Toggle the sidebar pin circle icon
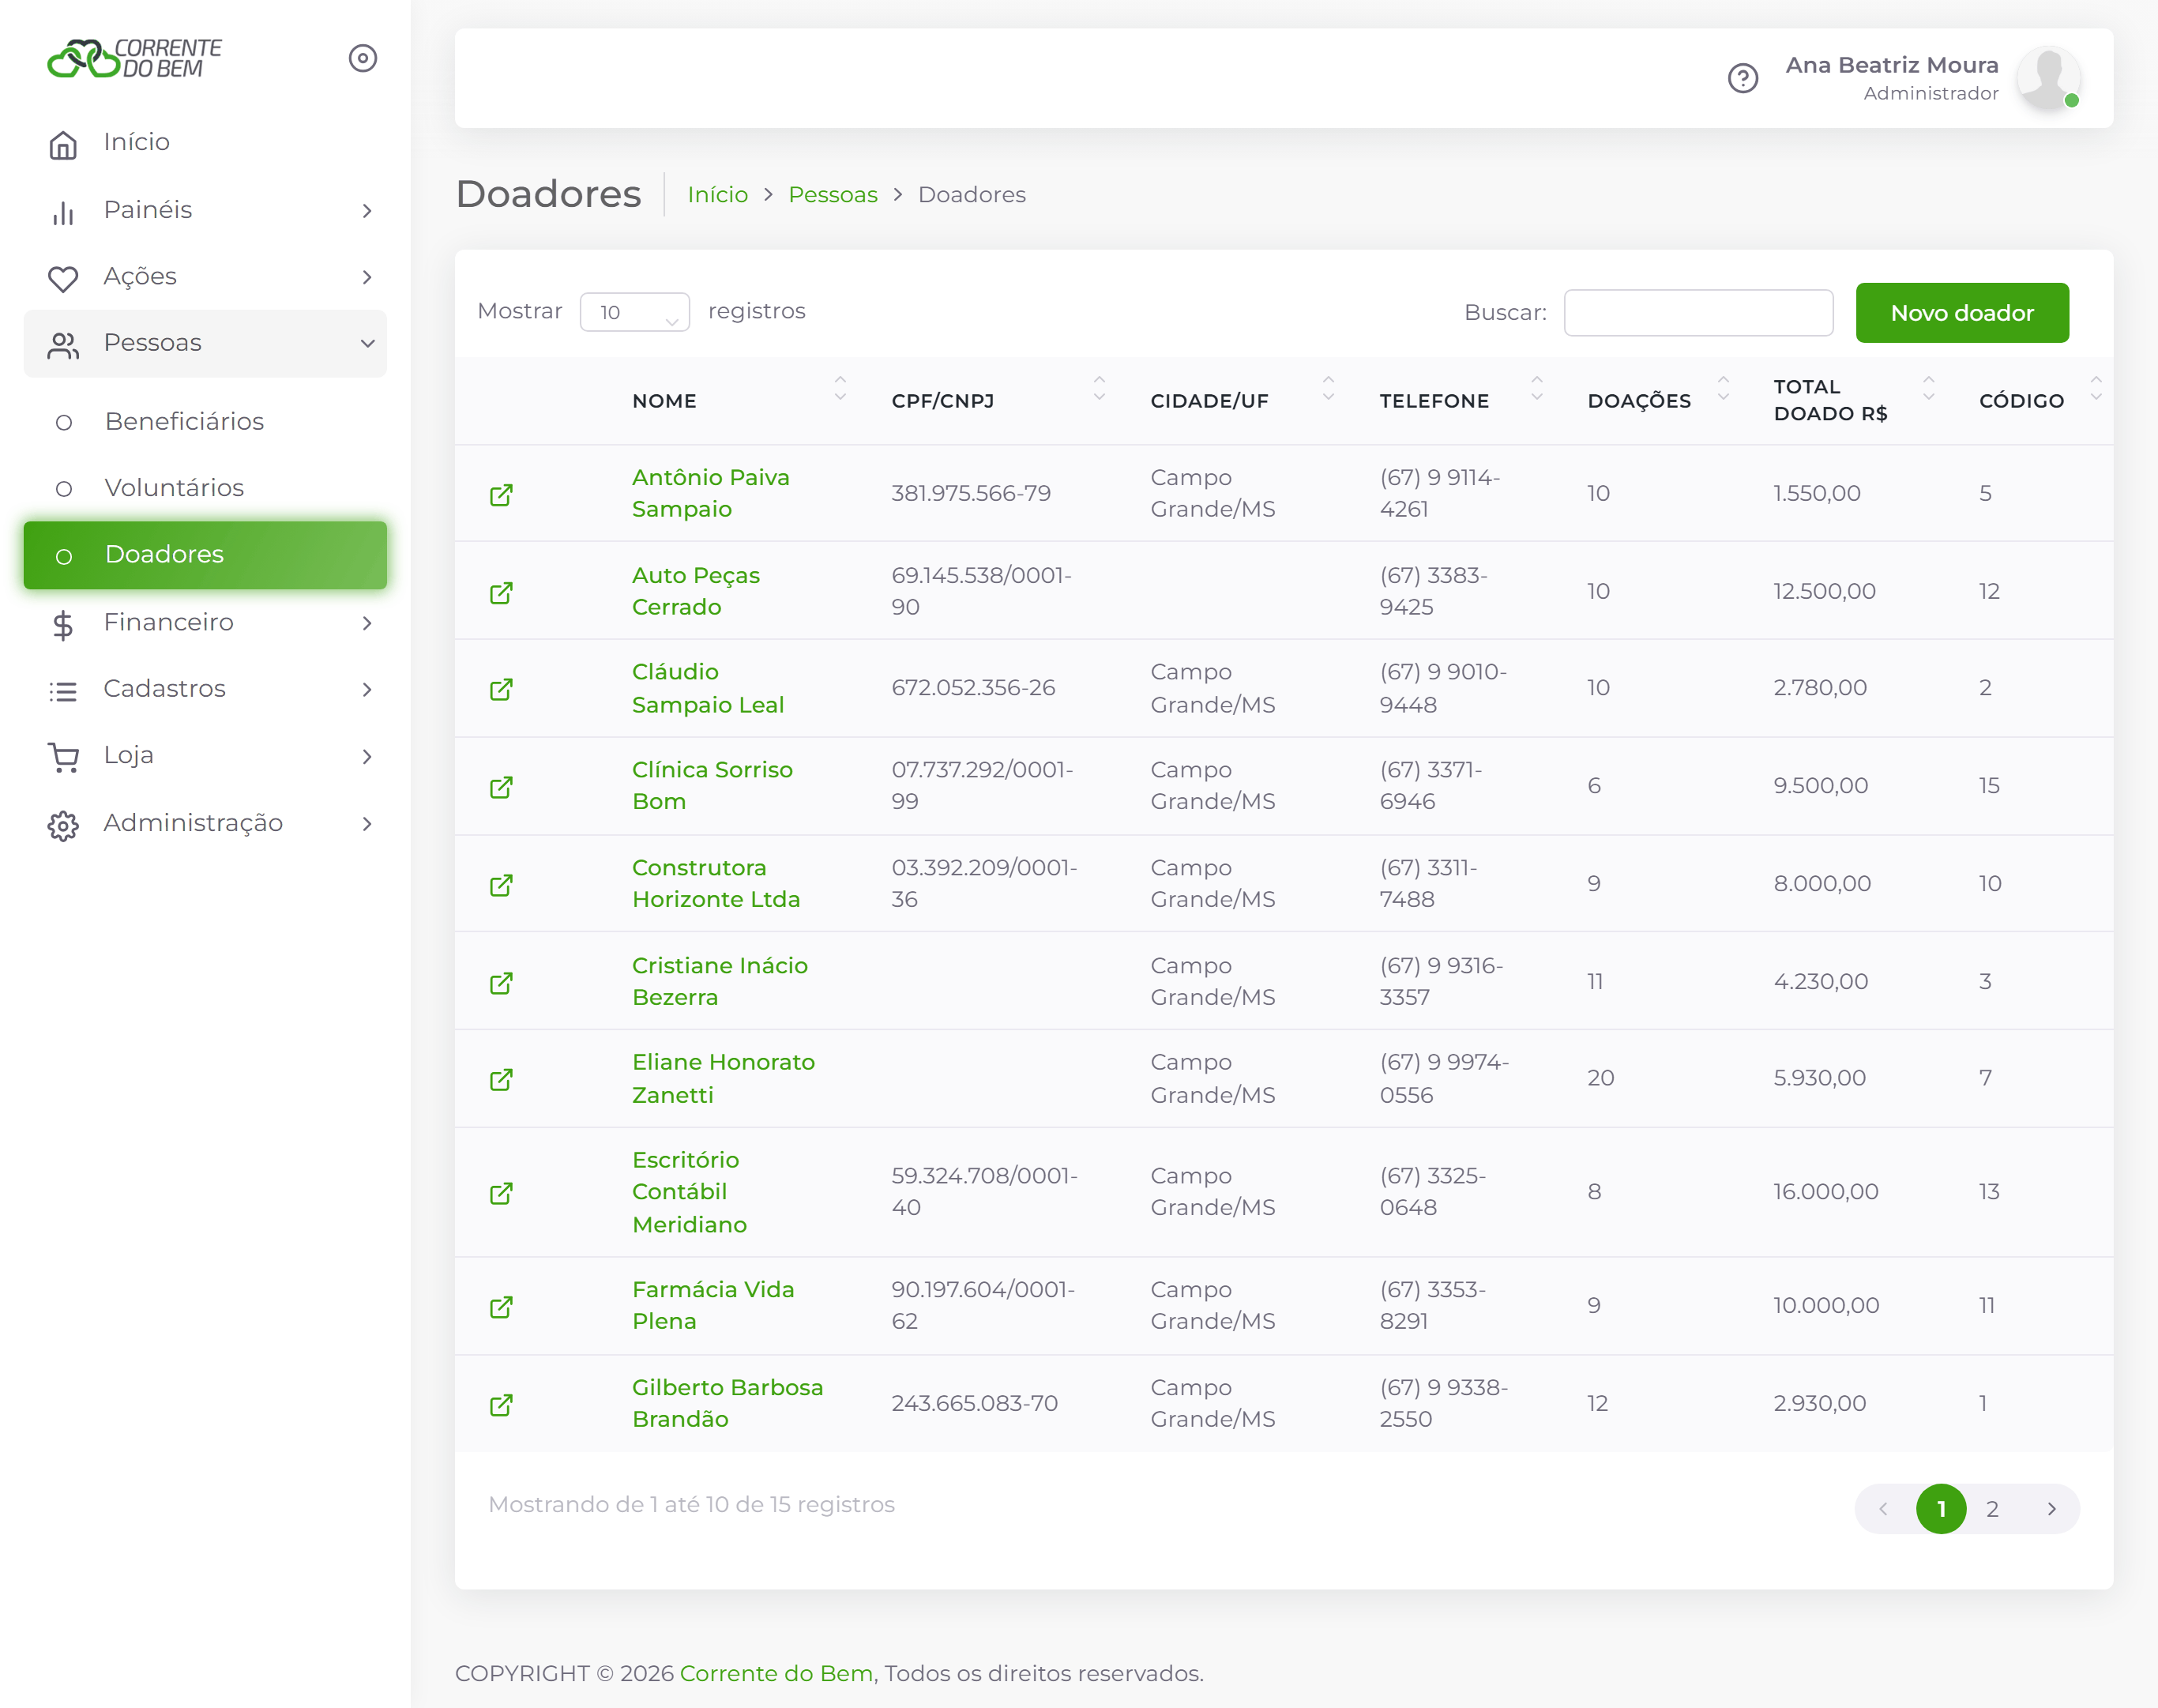This screenshot has height=1708, width=2158. pyautogui.click(x=363, y=58)
